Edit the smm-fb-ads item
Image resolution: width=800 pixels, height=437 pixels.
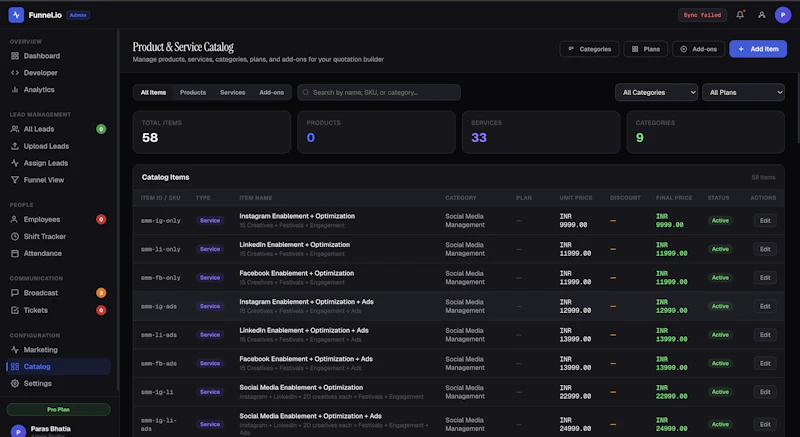tap(765, 363)
